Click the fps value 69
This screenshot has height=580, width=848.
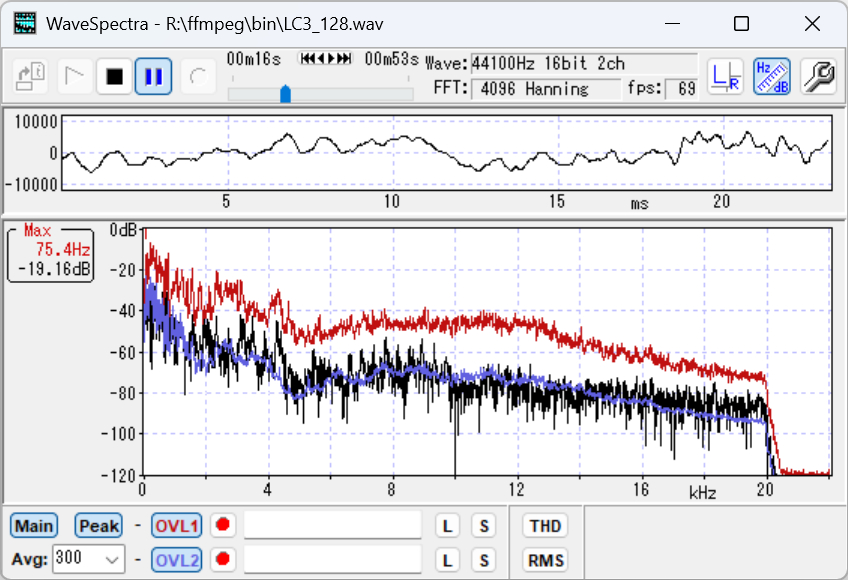(681, 89)
